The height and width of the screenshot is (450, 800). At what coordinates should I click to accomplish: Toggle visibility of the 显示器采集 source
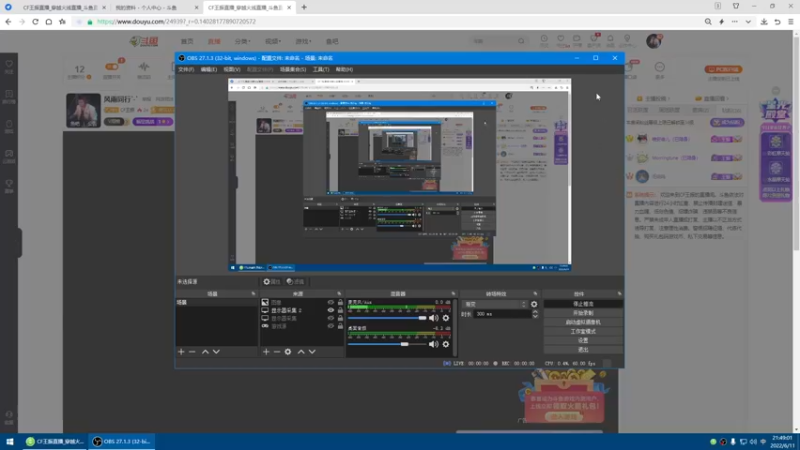[x=331, y=318]
